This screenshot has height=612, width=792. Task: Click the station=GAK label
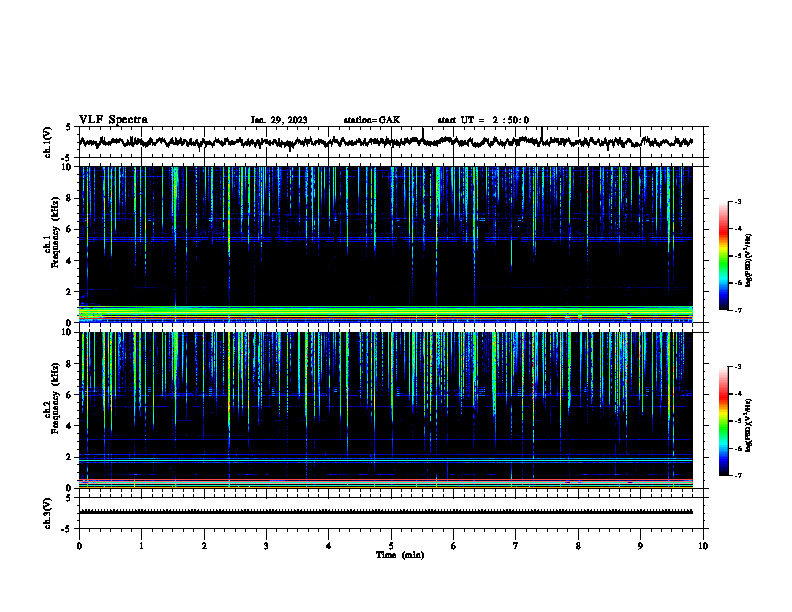click(372, 120)
